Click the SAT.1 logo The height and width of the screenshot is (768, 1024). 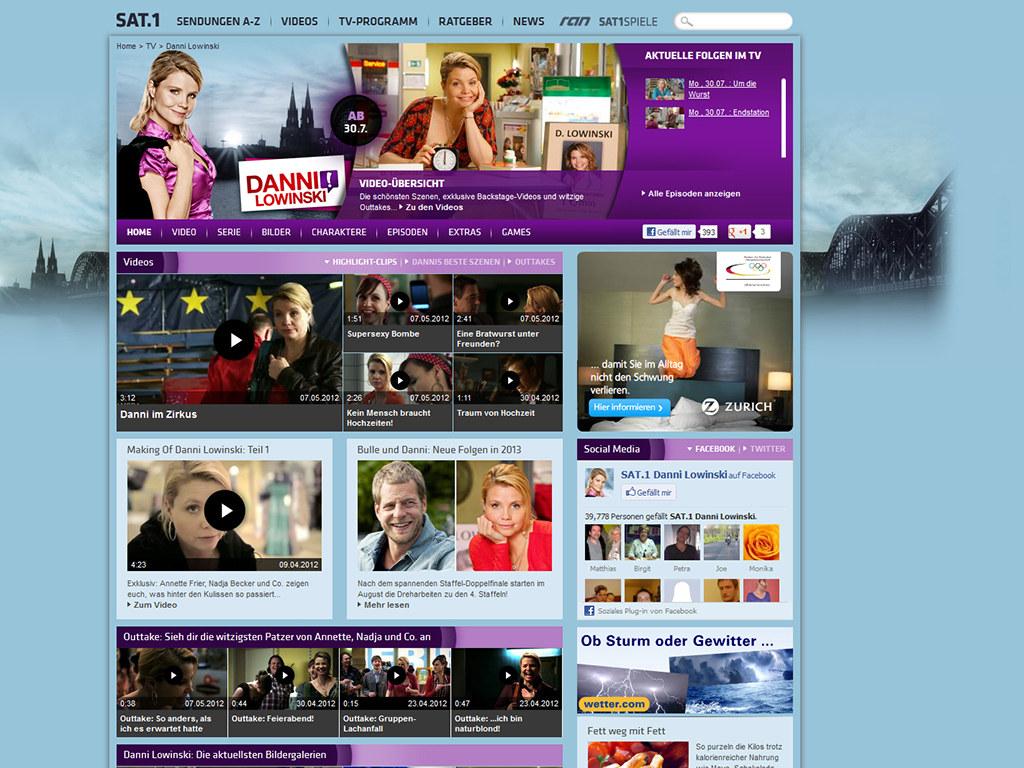(138, 20)
